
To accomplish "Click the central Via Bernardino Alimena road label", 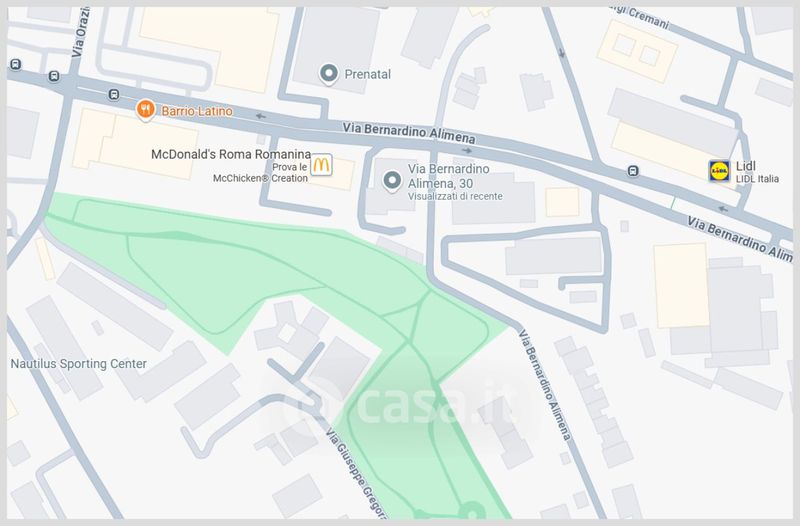I will click(409, 133).
